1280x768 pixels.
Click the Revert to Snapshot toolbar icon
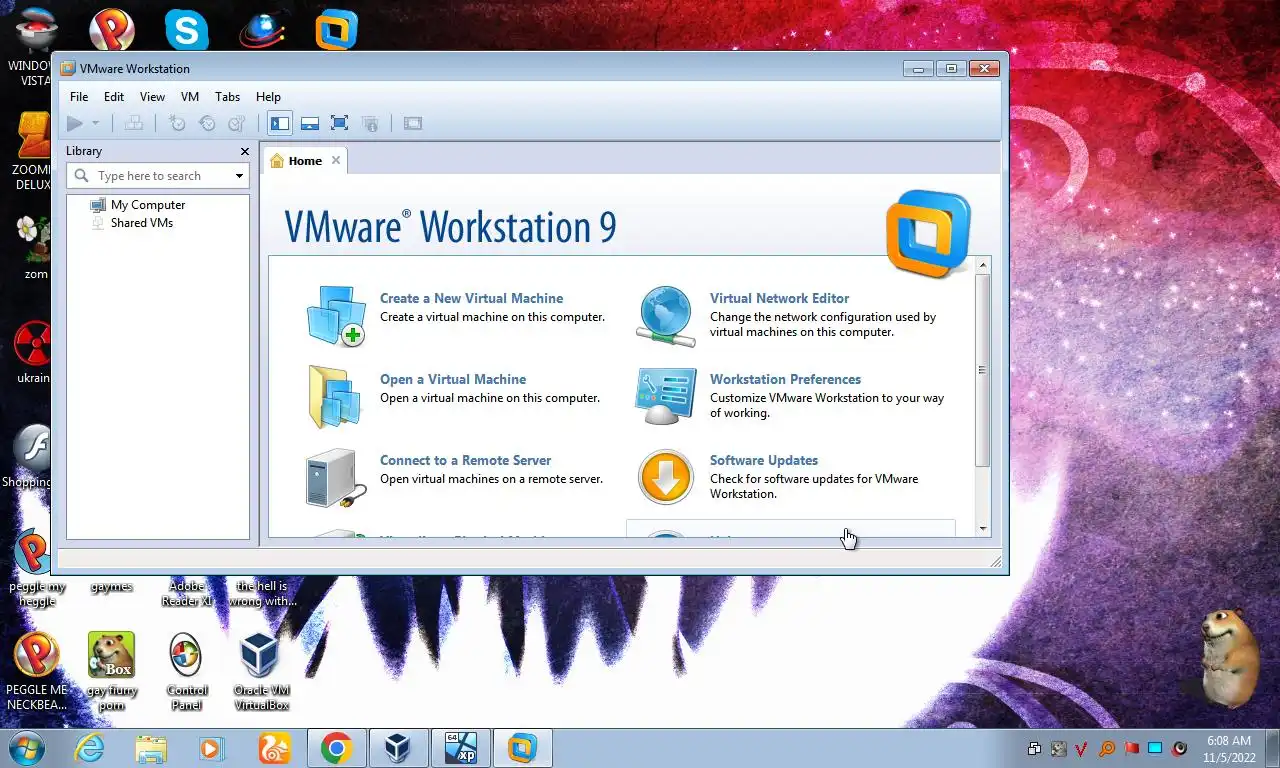tap(207, 123)
